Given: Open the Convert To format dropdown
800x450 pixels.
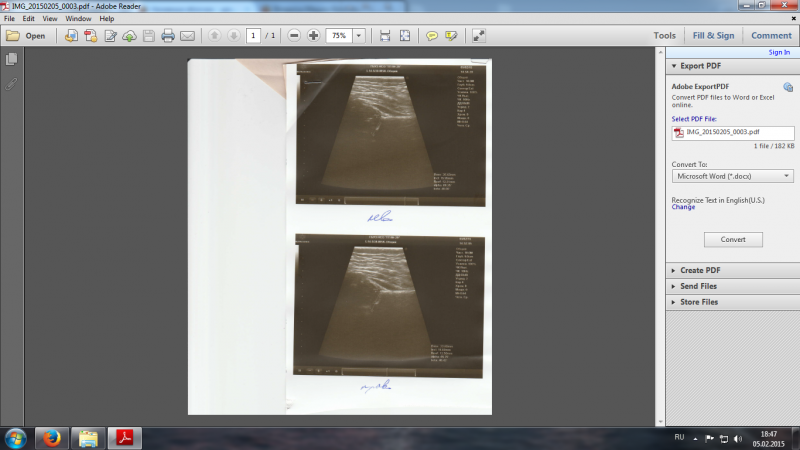Looking at the screenshot, I should (733, 176).
